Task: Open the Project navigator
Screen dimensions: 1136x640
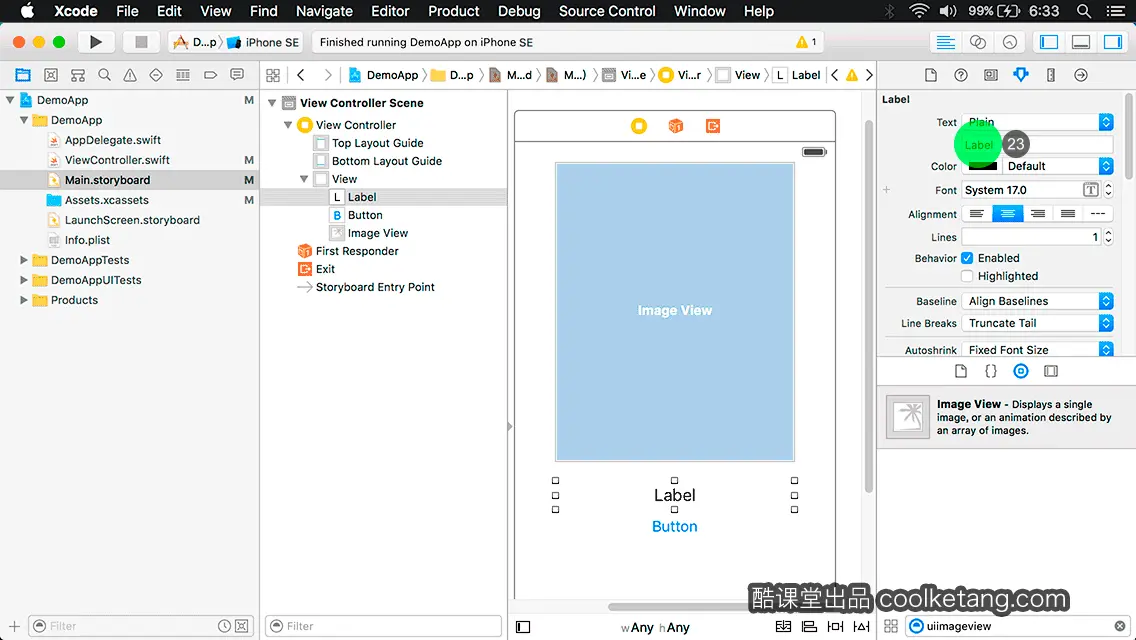Action: [x=23, y=75]
